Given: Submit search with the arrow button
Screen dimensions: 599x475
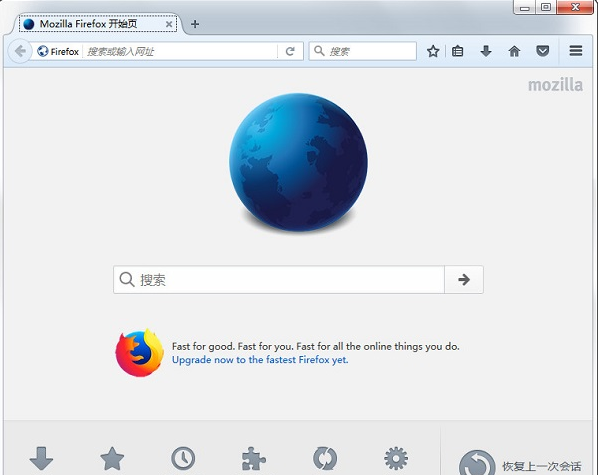Looking at the screenshot, I should coord(464,280).
